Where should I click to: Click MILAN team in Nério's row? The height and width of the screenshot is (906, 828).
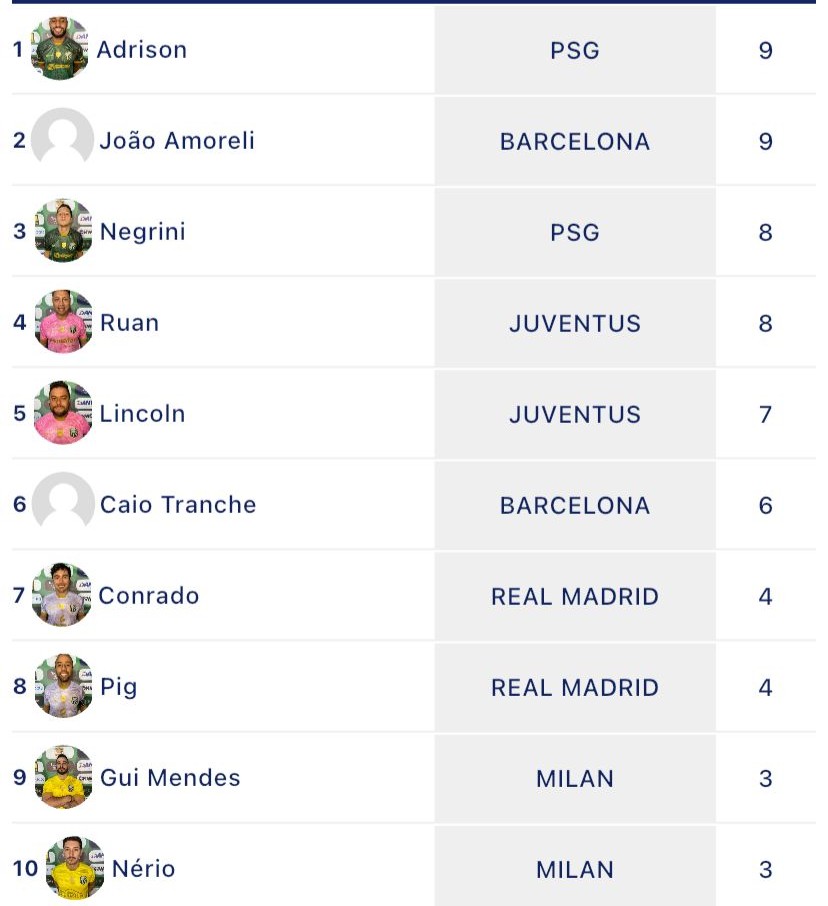(x=575, y=870)
